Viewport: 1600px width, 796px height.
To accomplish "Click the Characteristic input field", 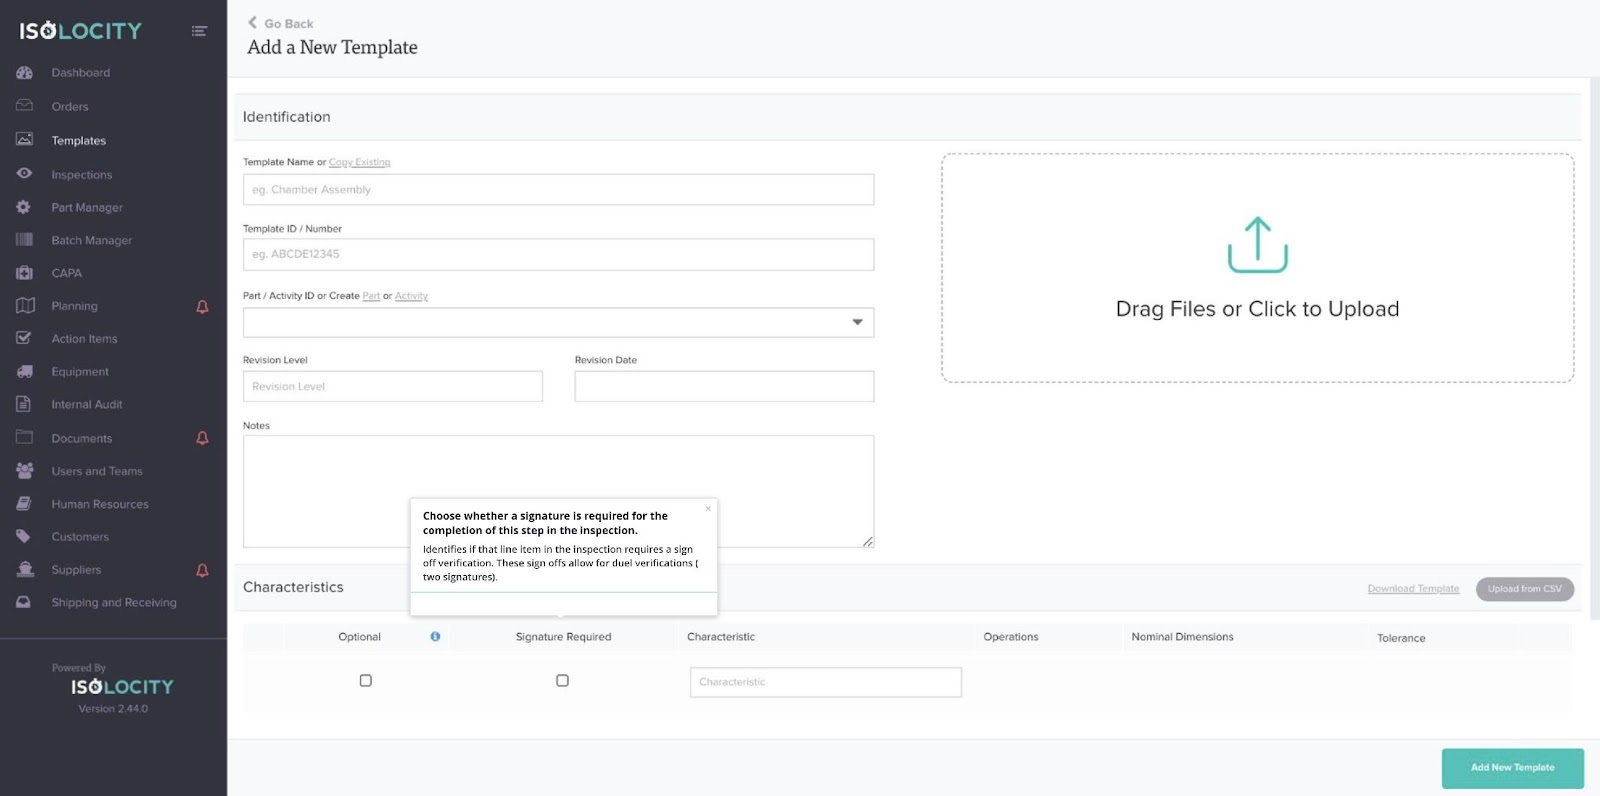I will click(x=825, y=682).
